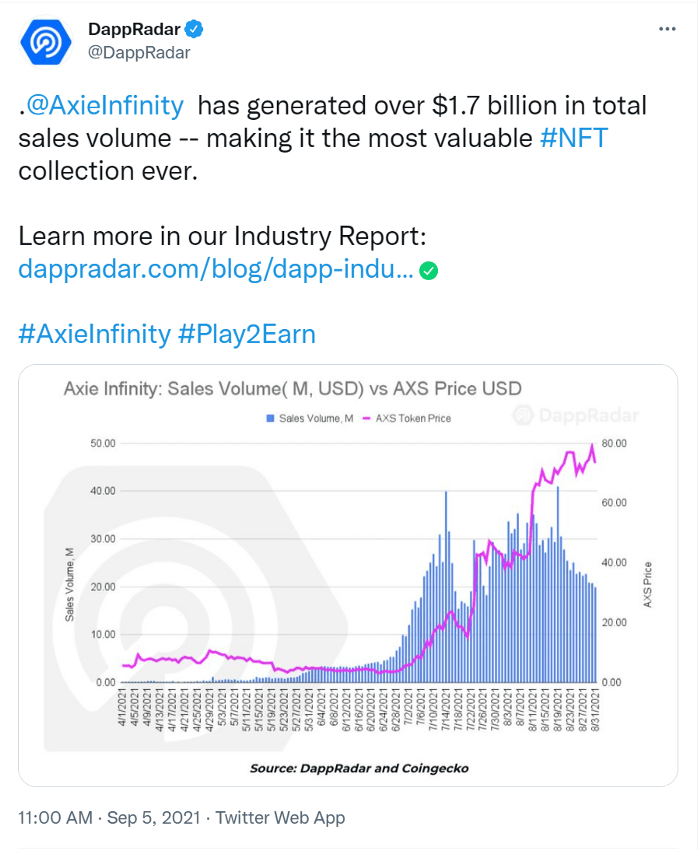Click the #NFT hashtag

click(x=573, y=138)
